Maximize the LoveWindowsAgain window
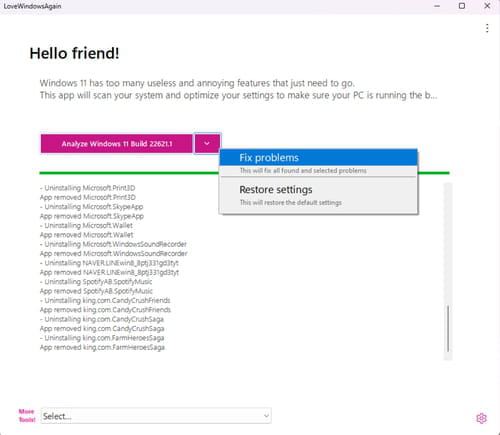Screen dimensions: 500x435 point(462,6)
